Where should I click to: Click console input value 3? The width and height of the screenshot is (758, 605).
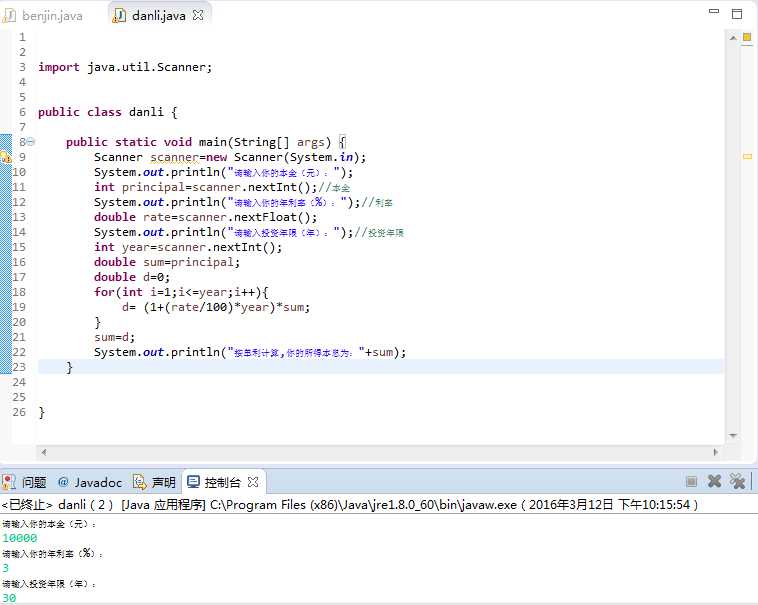[x=5, y=568]
